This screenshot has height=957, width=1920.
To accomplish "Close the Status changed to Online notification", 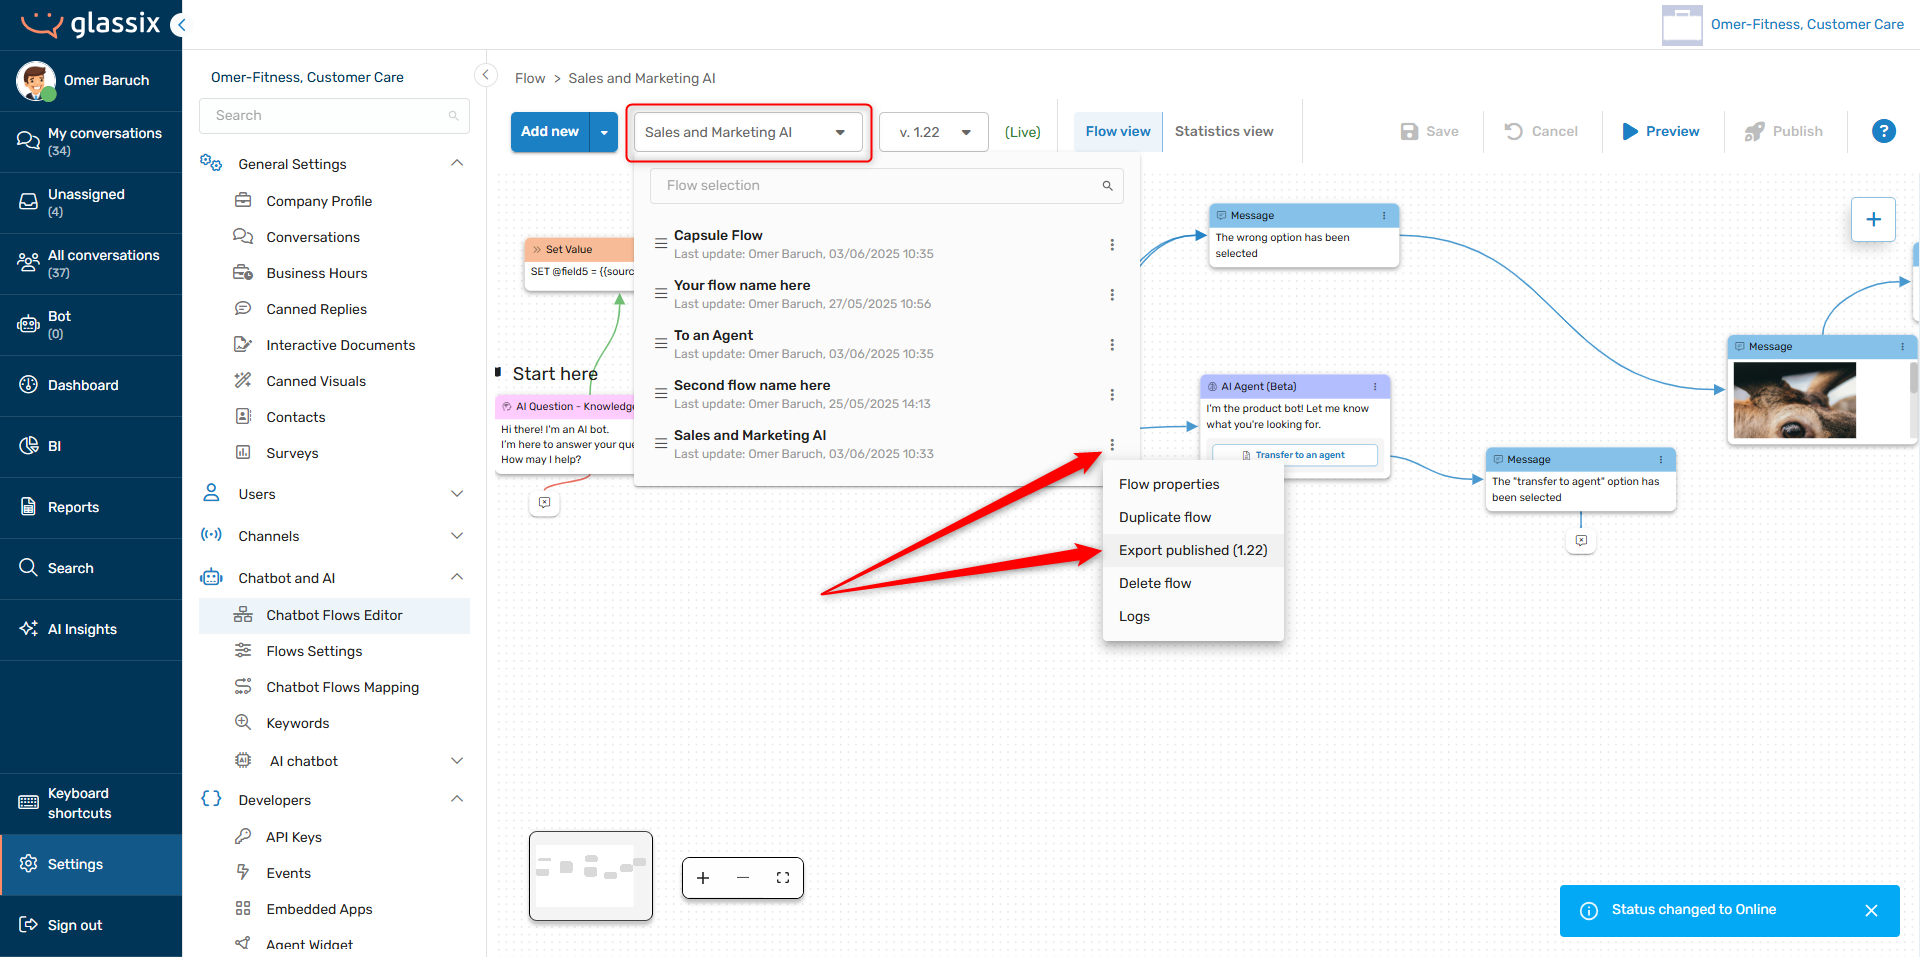I will coord(1871,911).
